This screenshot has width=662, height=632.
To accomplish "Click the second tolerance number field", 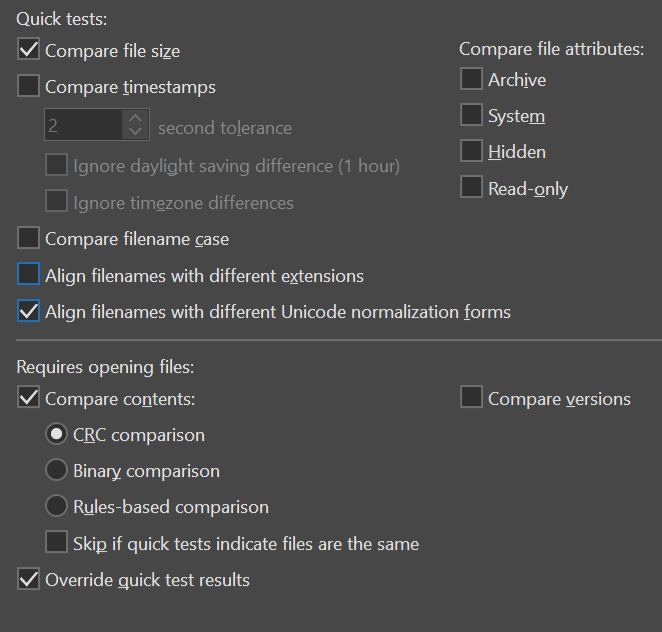I will [x=84, y=125].
